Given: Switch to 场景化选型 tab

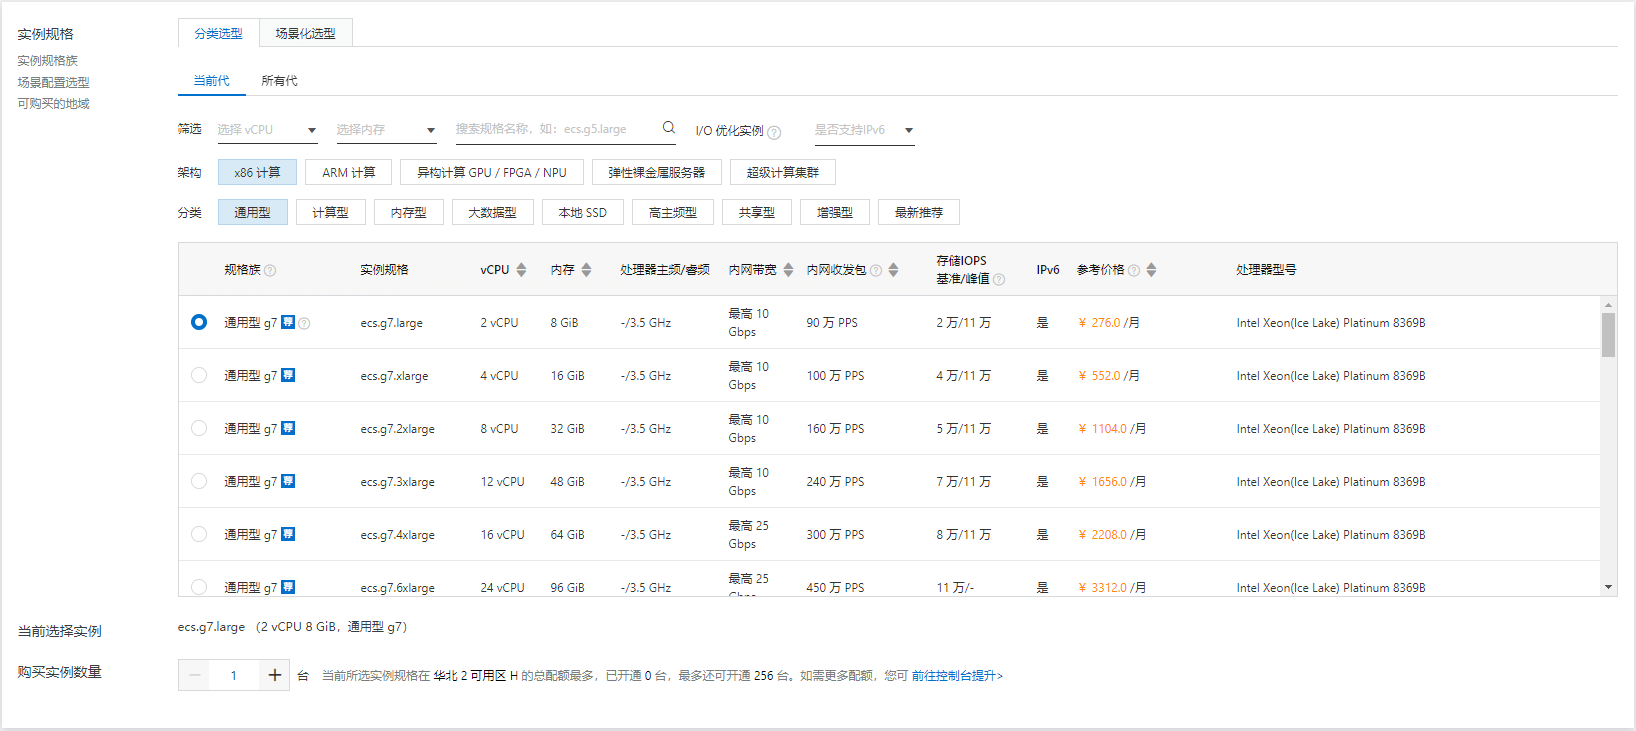Looking at the screenshot, I should click(306, 33).
